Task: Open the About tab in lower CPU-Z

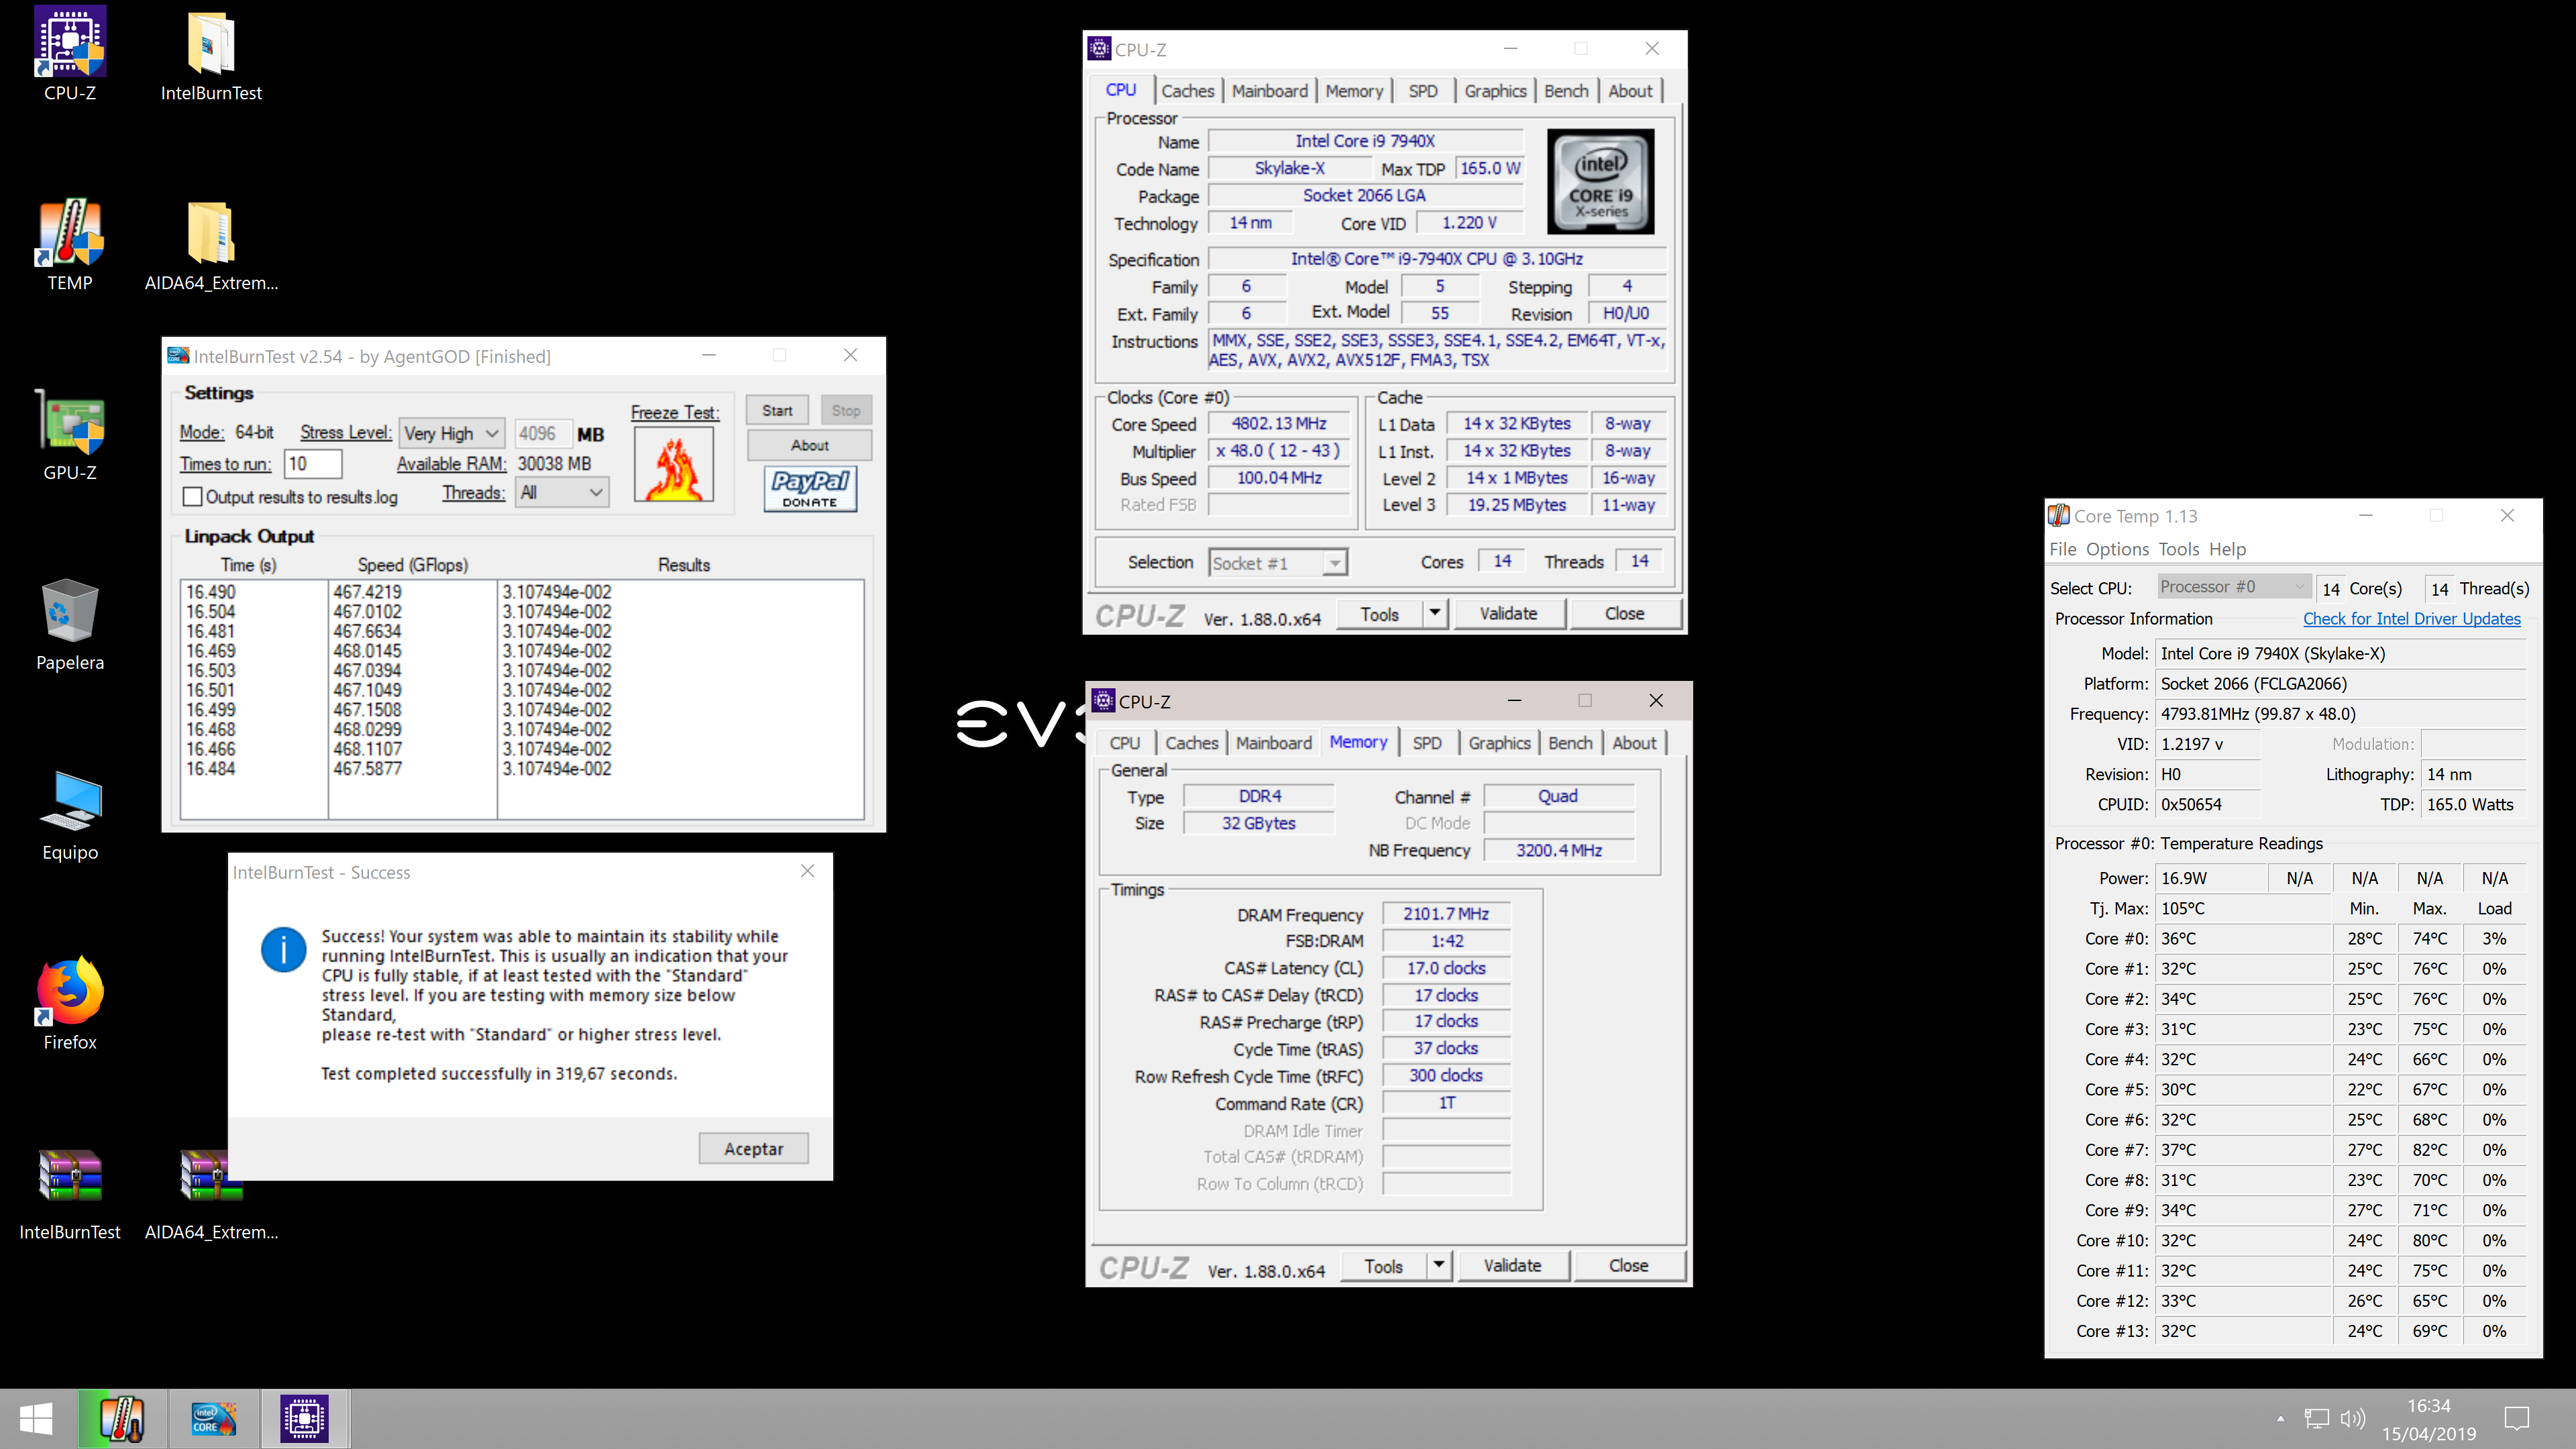Action: click(1634, 743)
